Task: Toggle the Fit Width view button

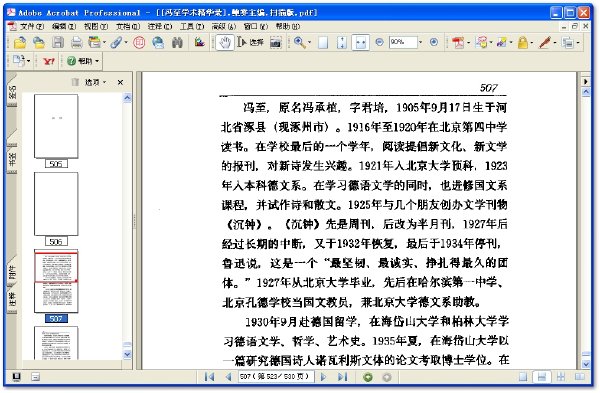Action: [360, 42]
